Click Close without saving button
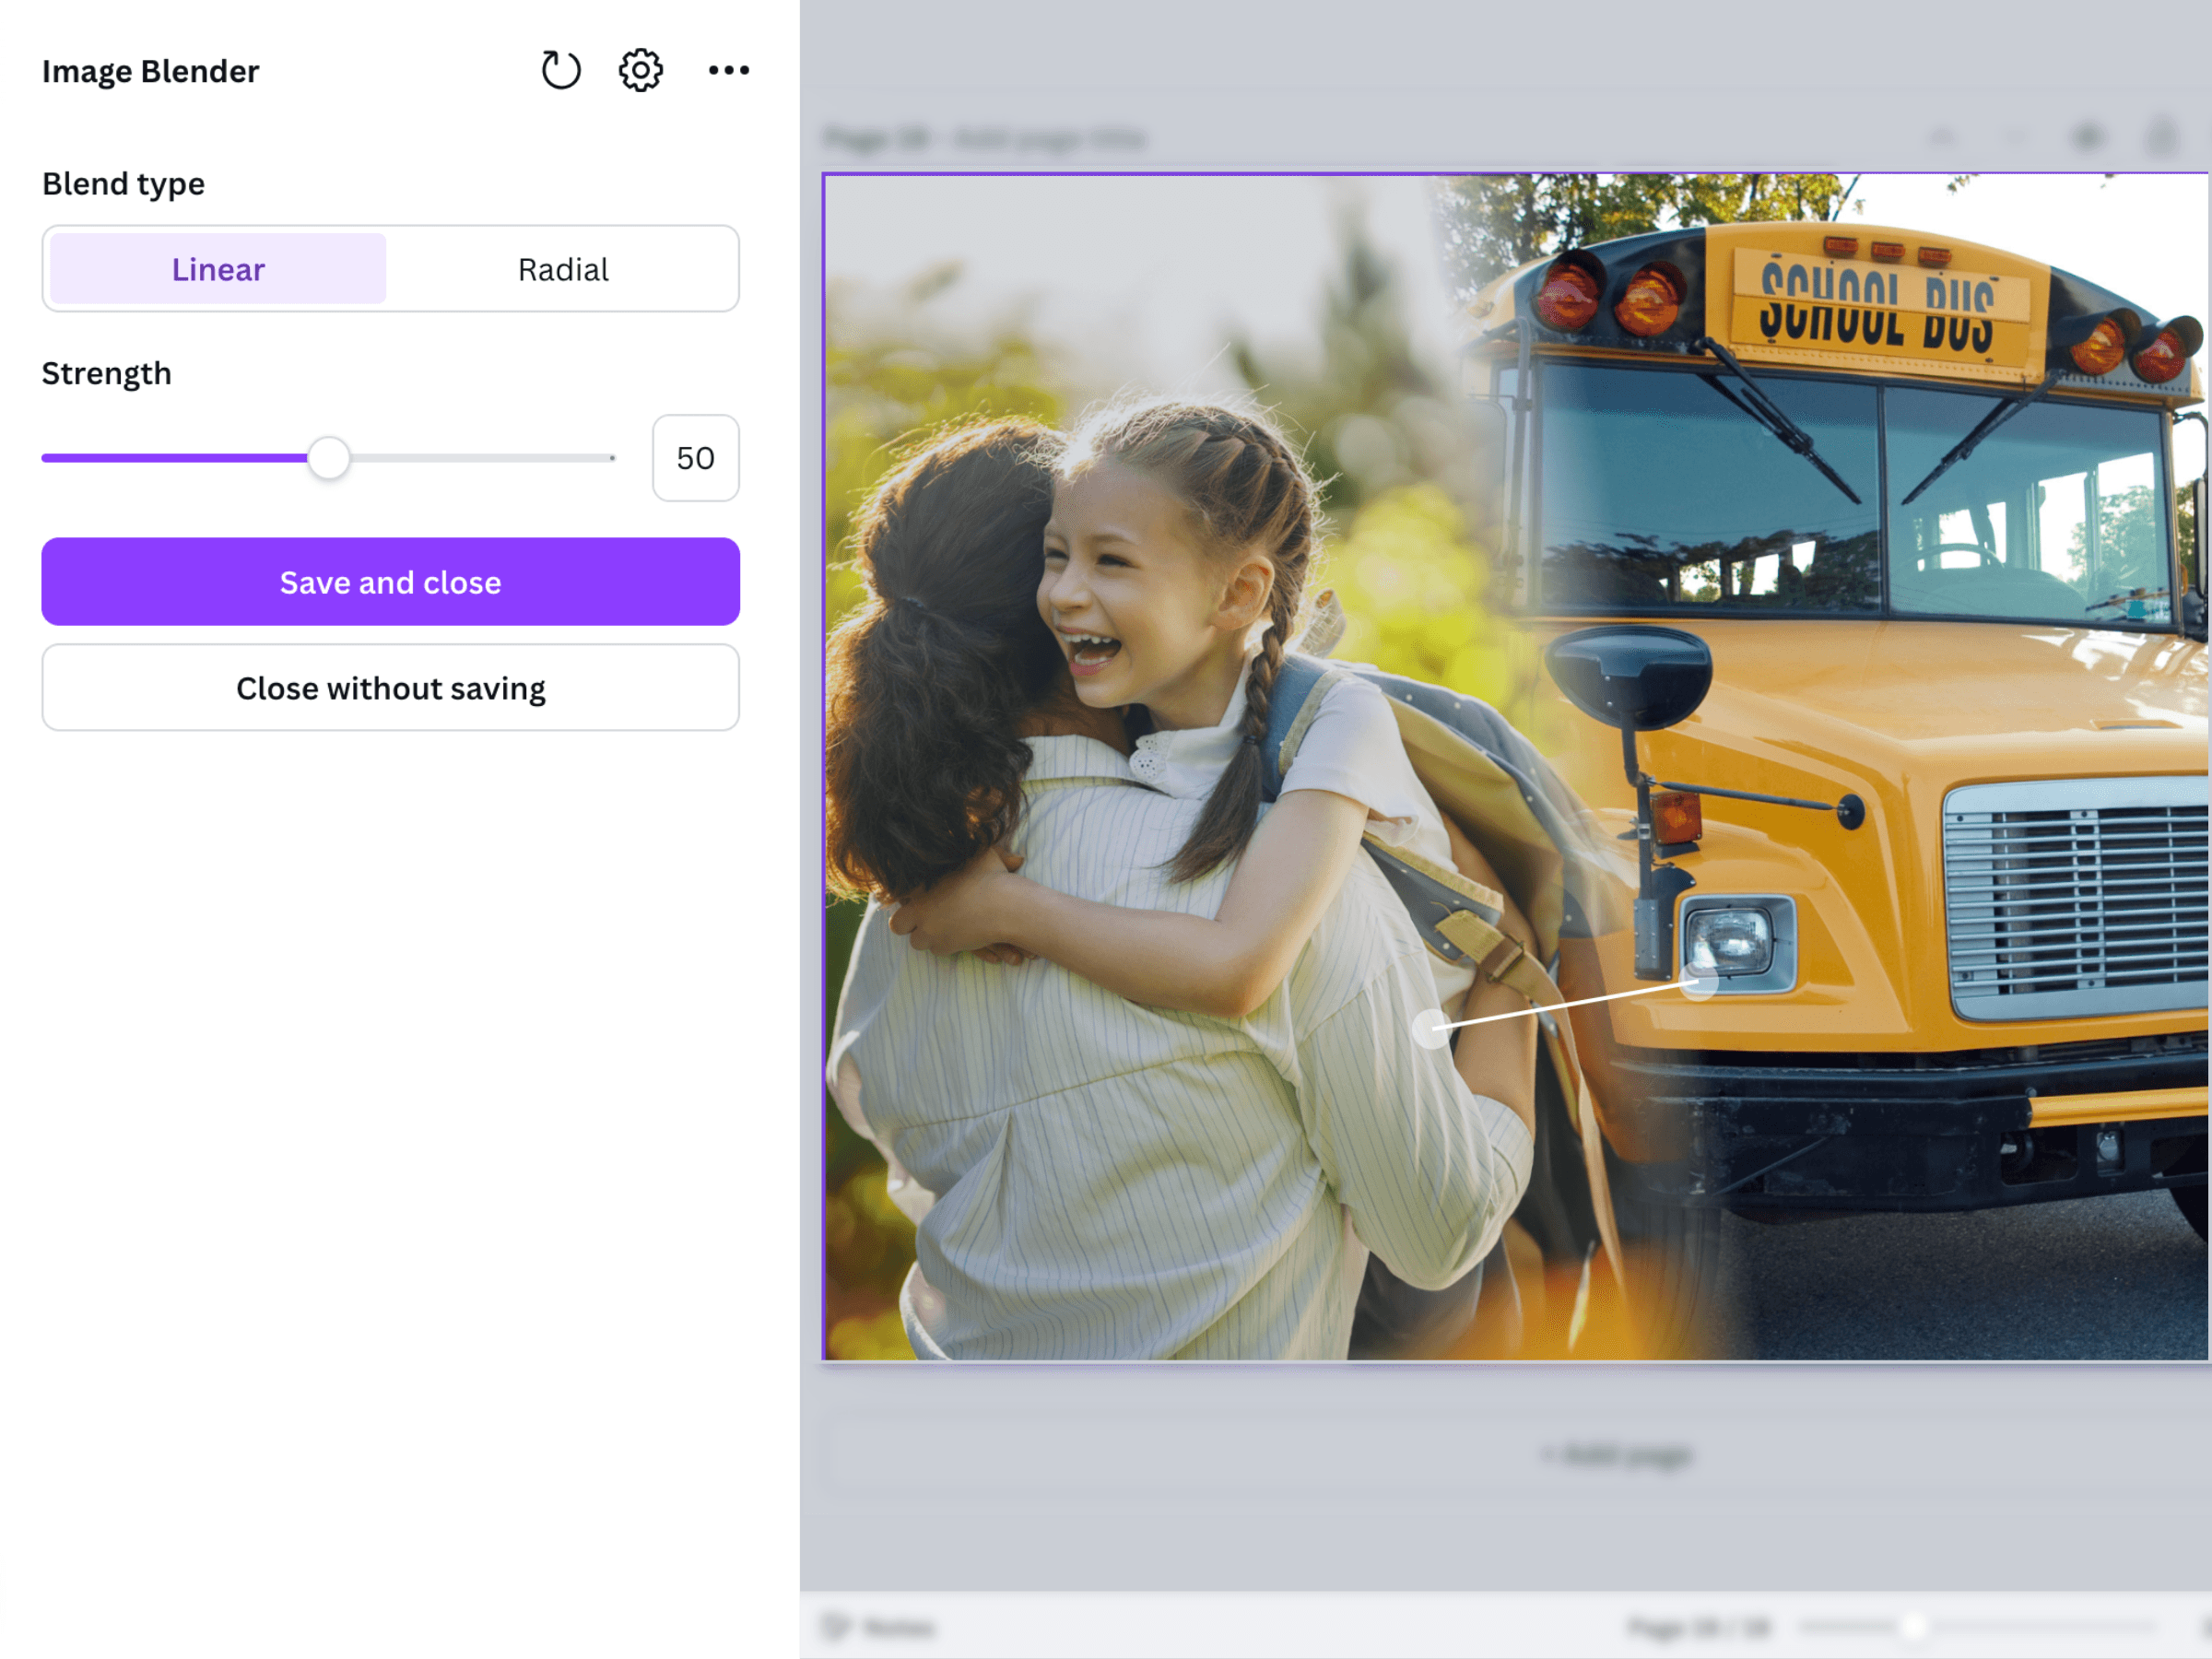This screenshot has height=1659, width=2212. 390,688
